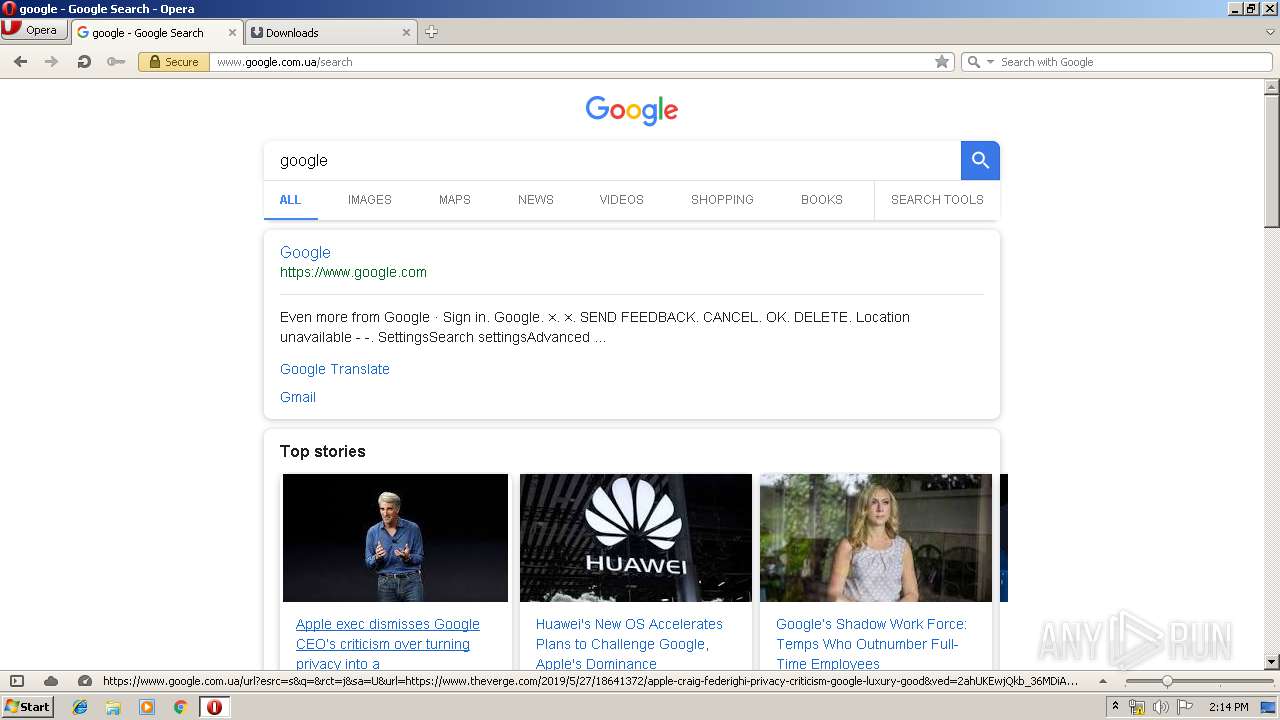
Task: Open Huawei's New OS Accelerates headline link
Action: [x=629, y=644]
